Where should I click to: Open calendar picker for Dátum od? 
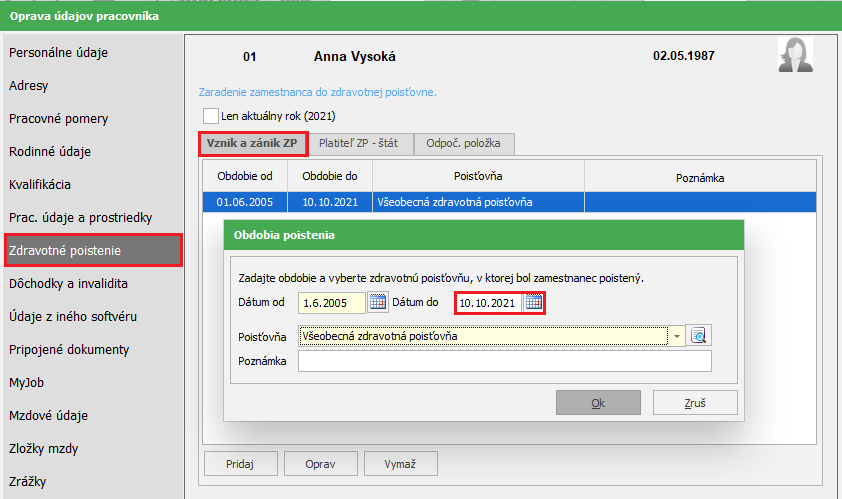point(378,302)
